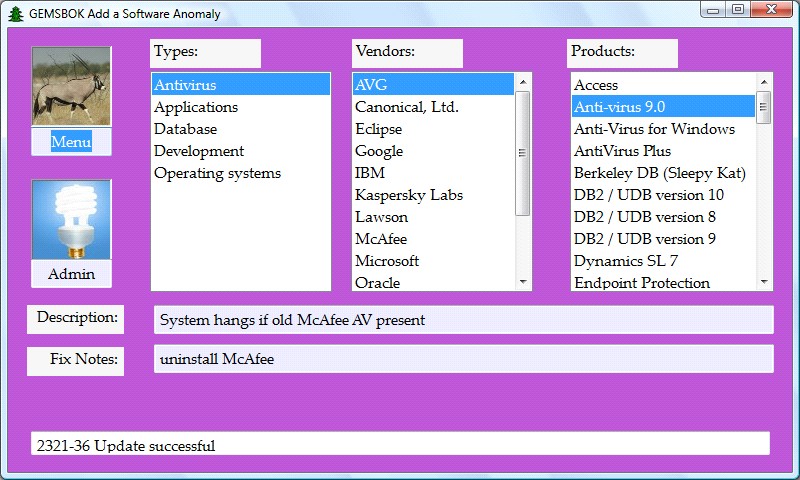
Task: Select Endpoint Protection product
Action: 663,282
